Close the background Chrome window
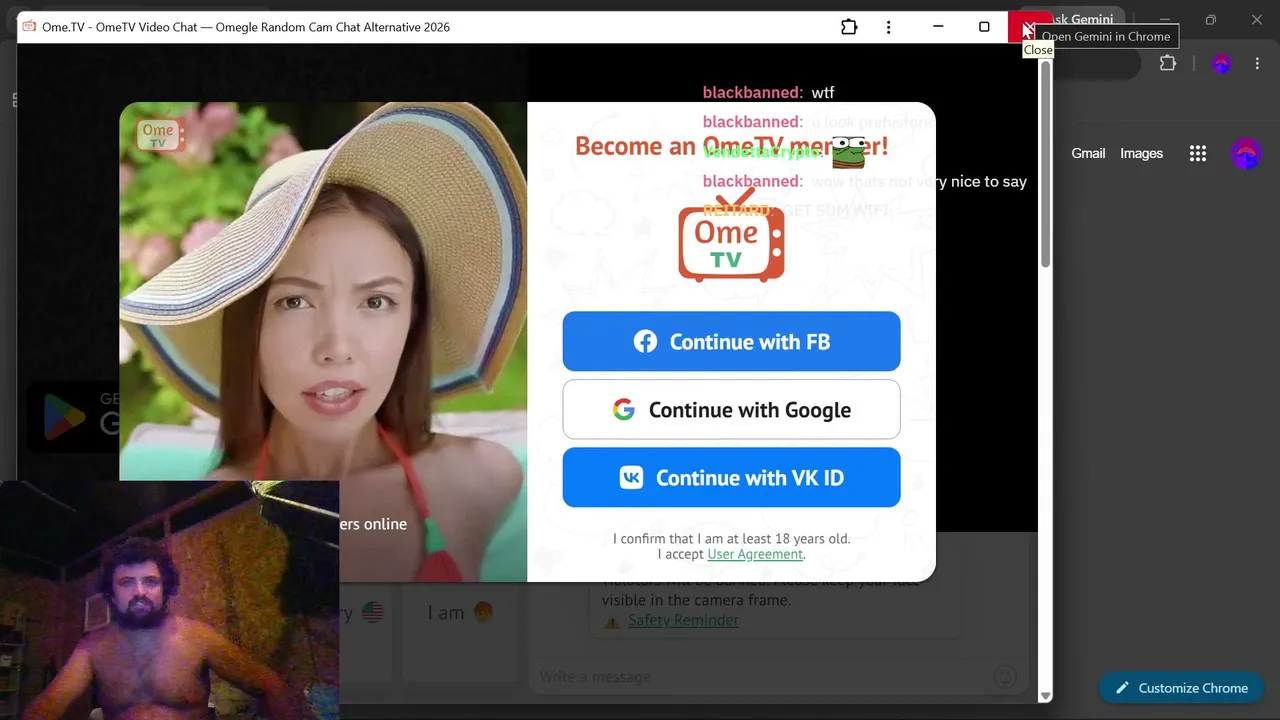Viewport: 1280px width, 720px height. click(1257, 19)
